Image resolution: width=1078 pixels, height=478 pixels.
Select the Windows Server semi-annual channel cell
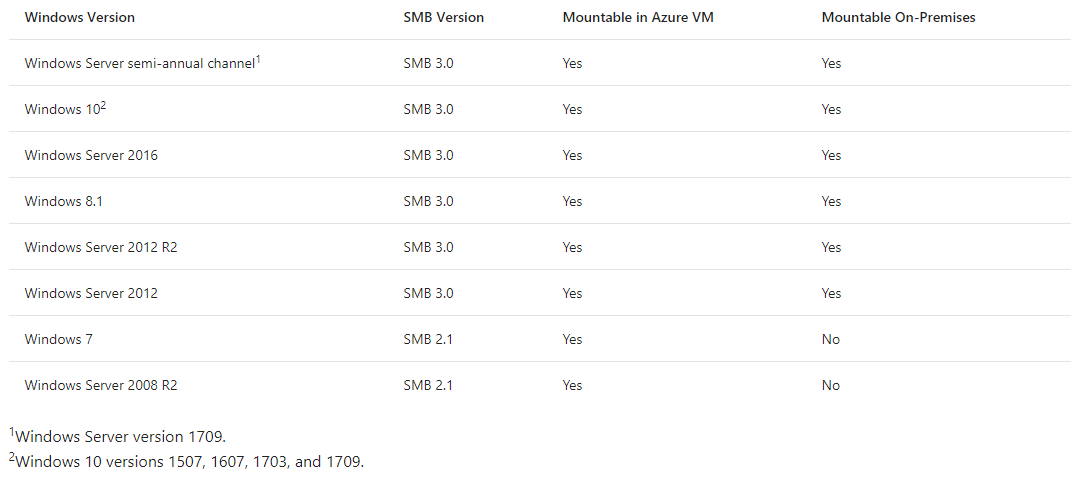pos(142,63)
